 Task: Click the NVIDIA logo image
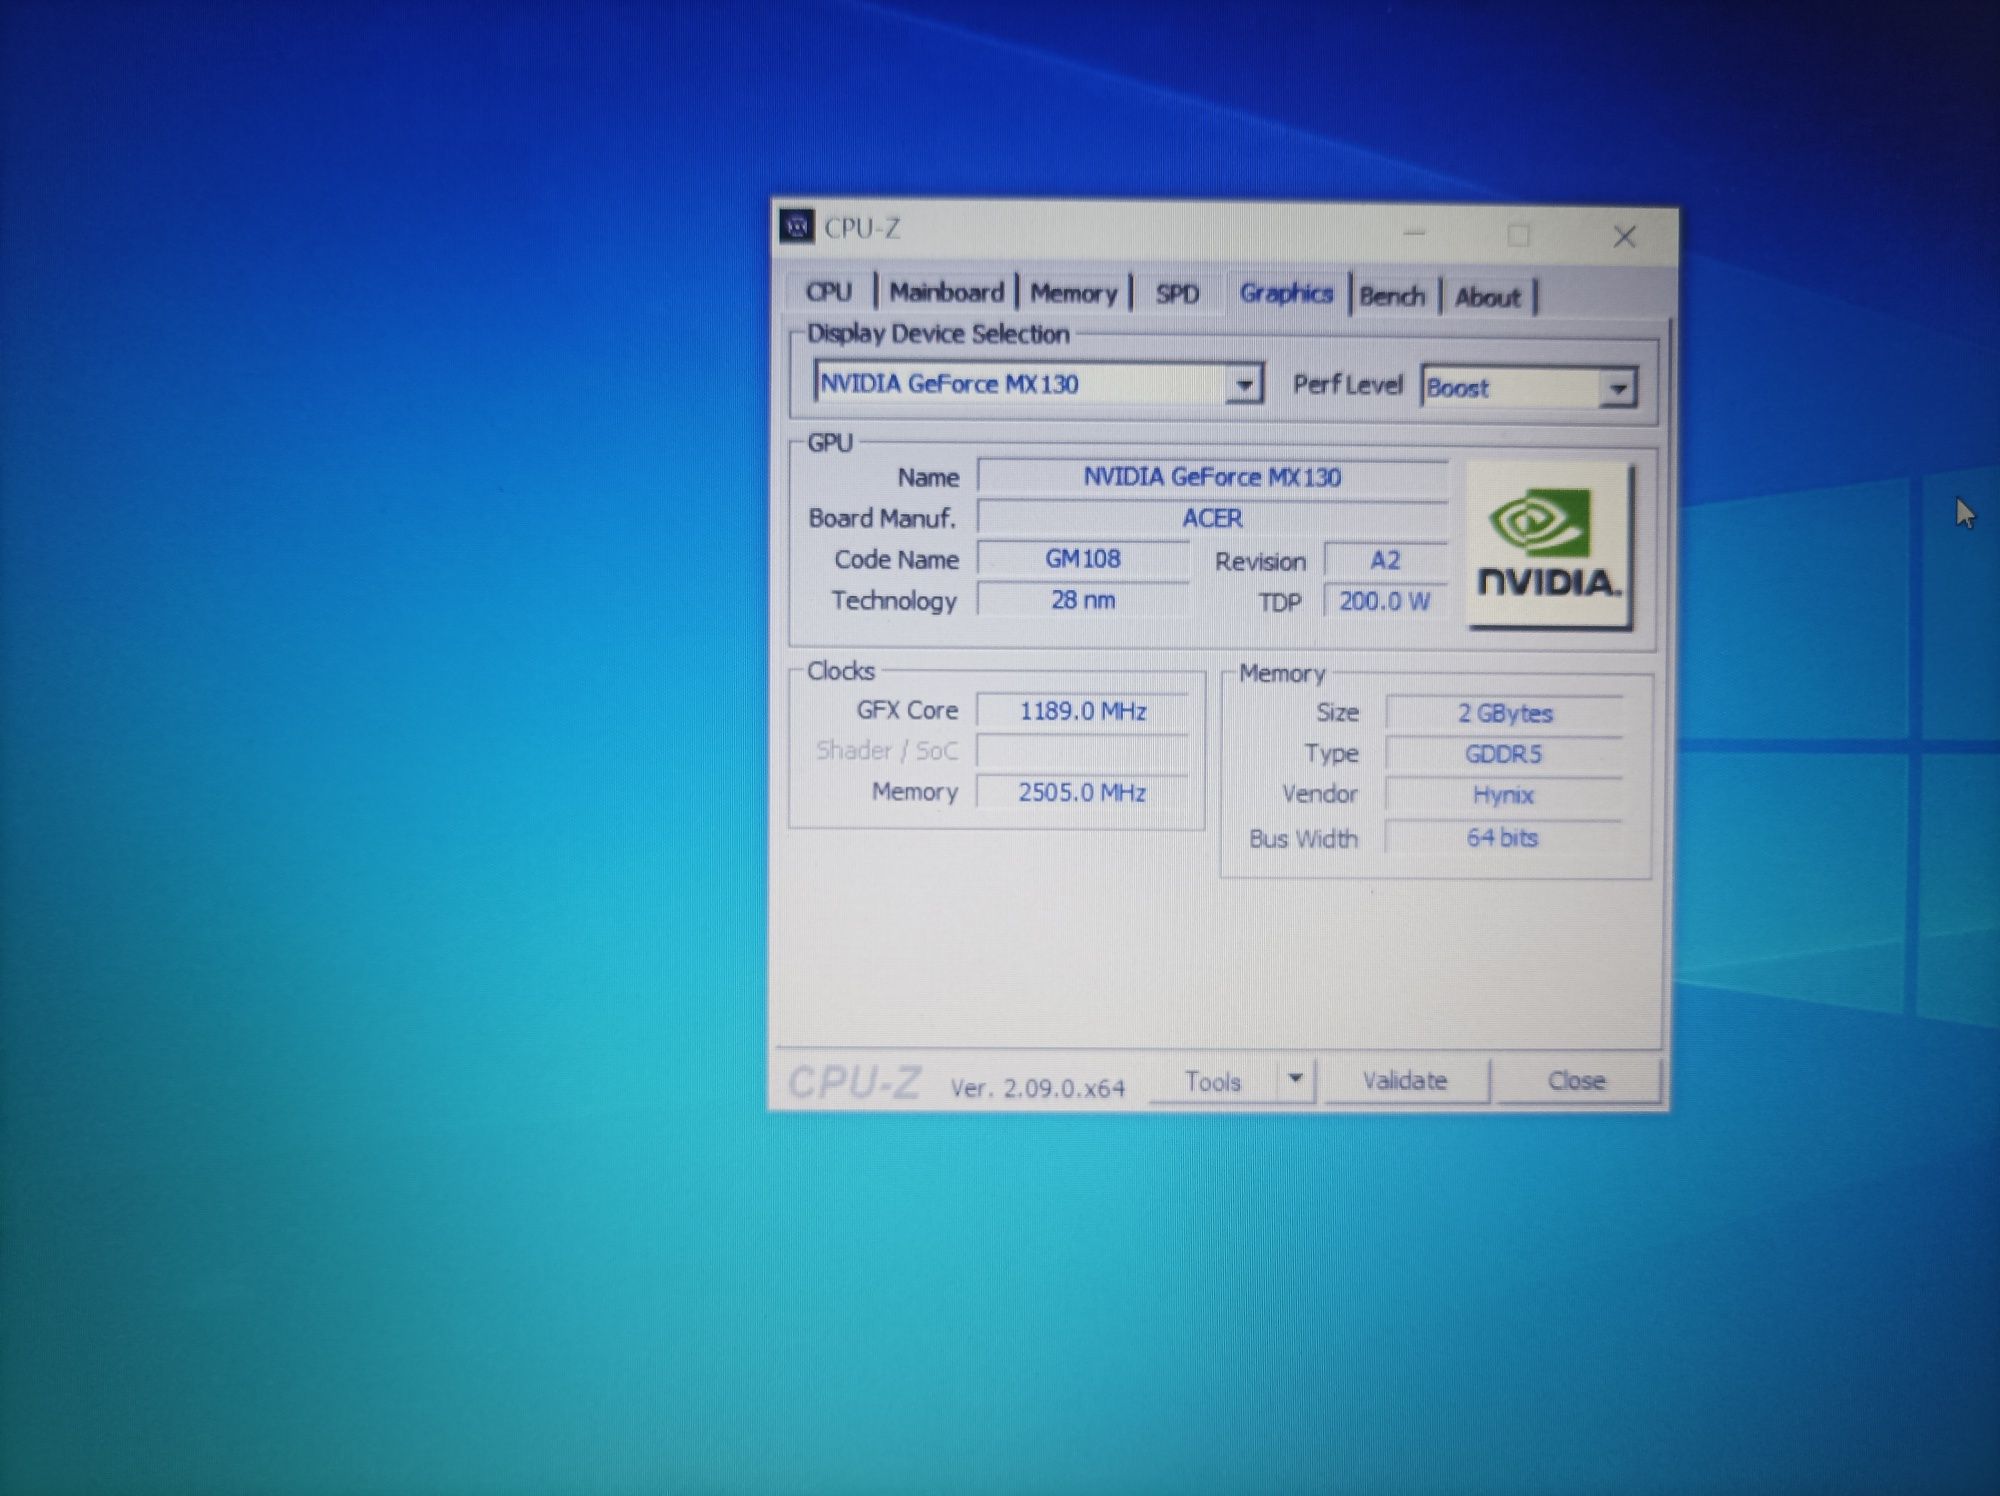coord(1548,546)
